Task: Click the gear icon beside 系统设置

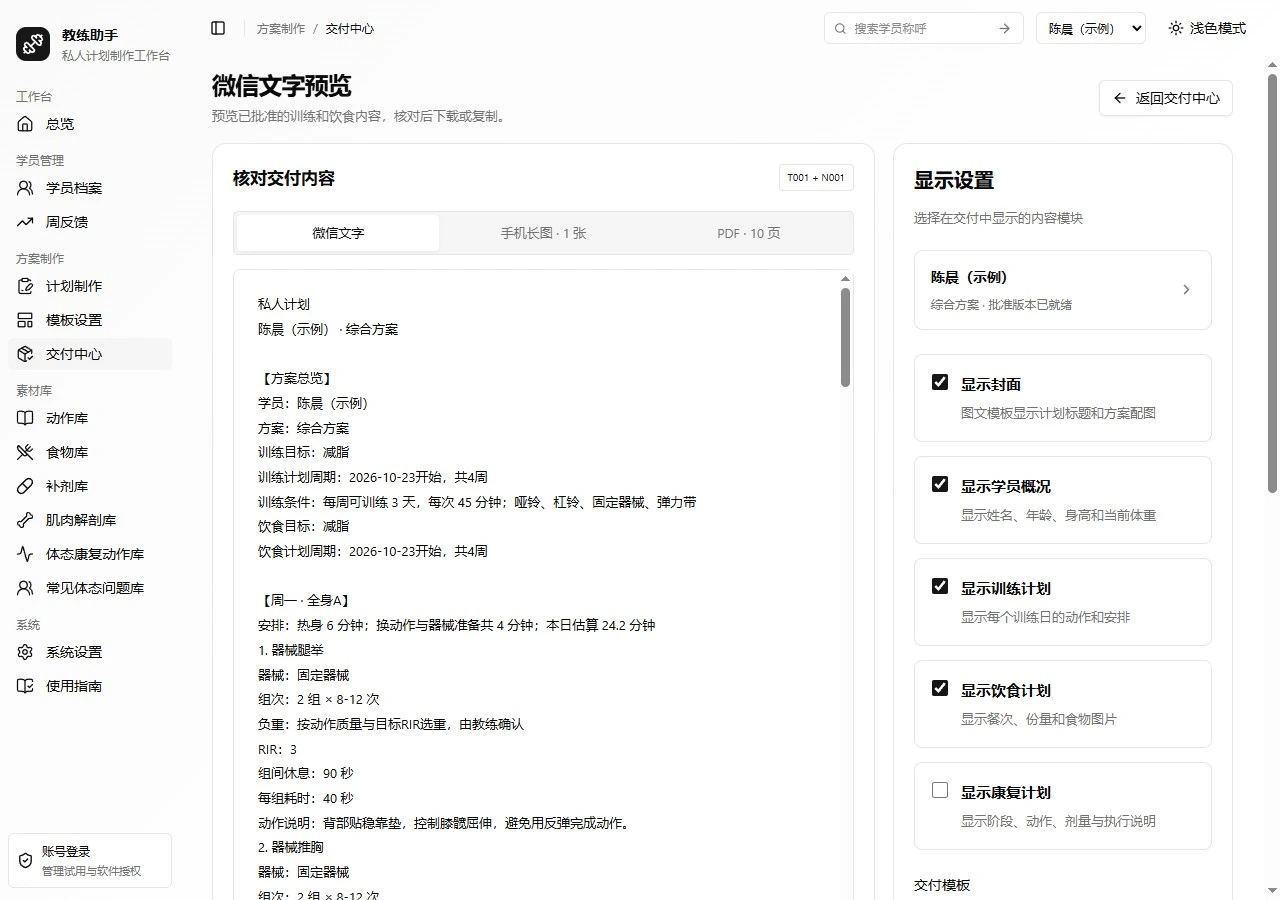Action: (x=26, y=652)
